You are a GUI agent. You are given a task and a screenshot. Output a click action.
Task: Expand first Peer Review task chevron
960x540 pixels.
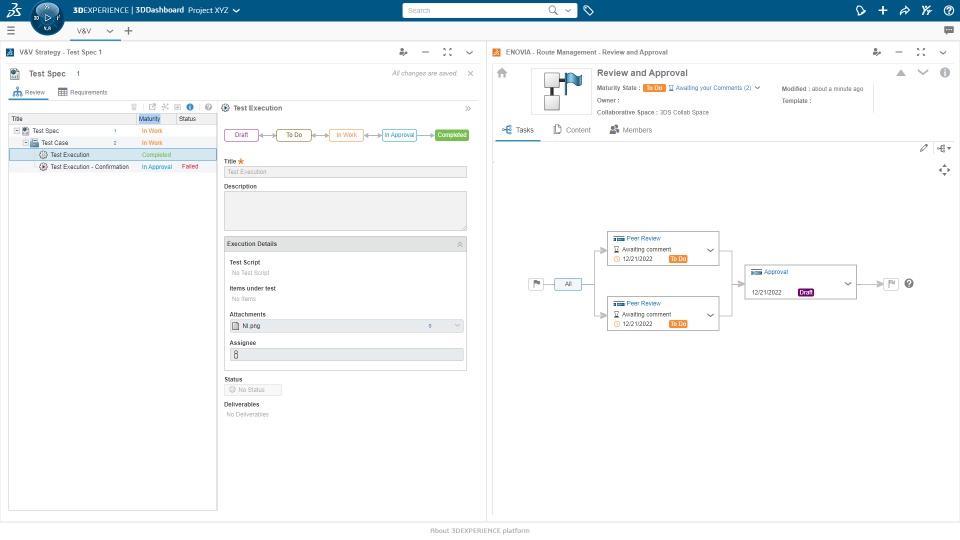710,250
